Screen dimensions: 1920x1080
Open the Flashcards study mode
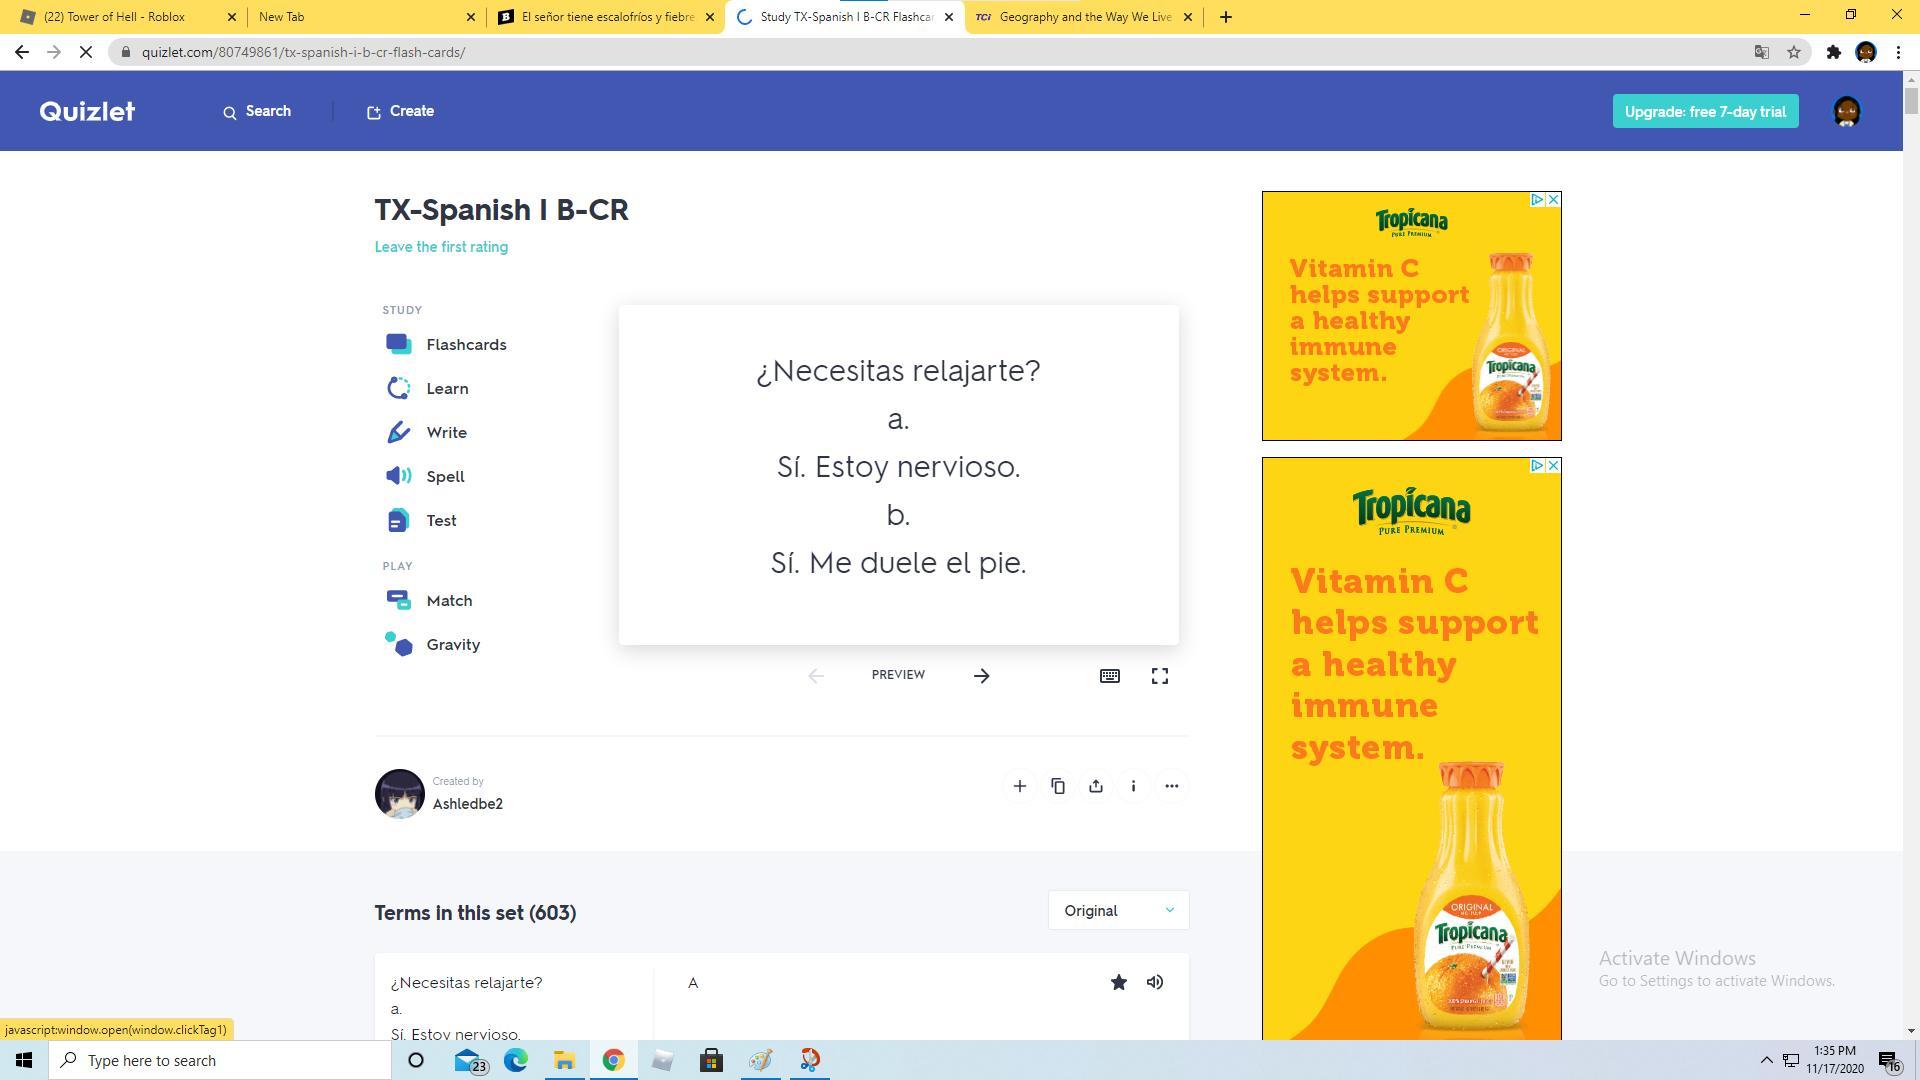[x=465, y=344]
